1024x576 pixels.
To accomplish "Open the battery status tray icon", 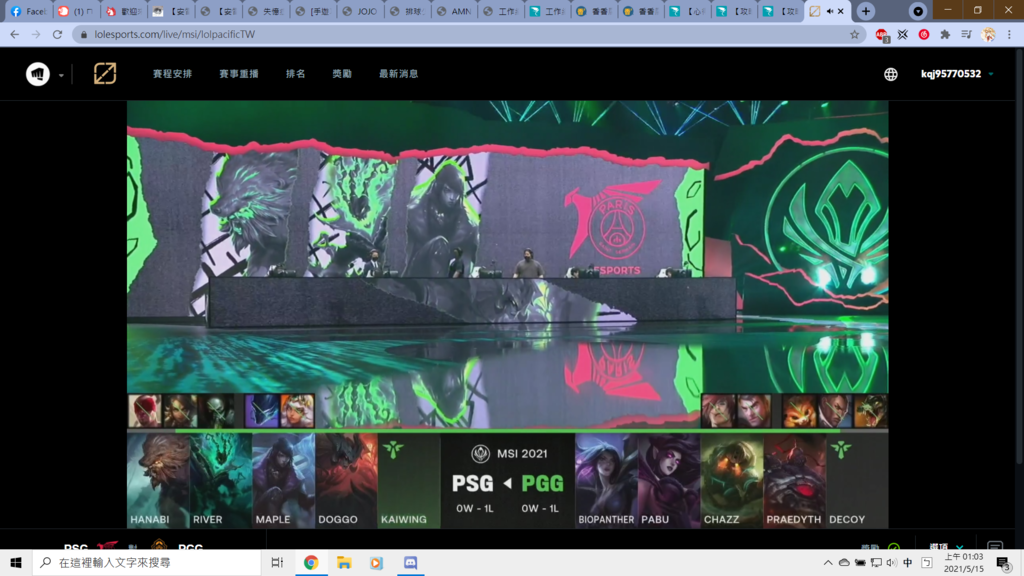I will pos(860,562).
